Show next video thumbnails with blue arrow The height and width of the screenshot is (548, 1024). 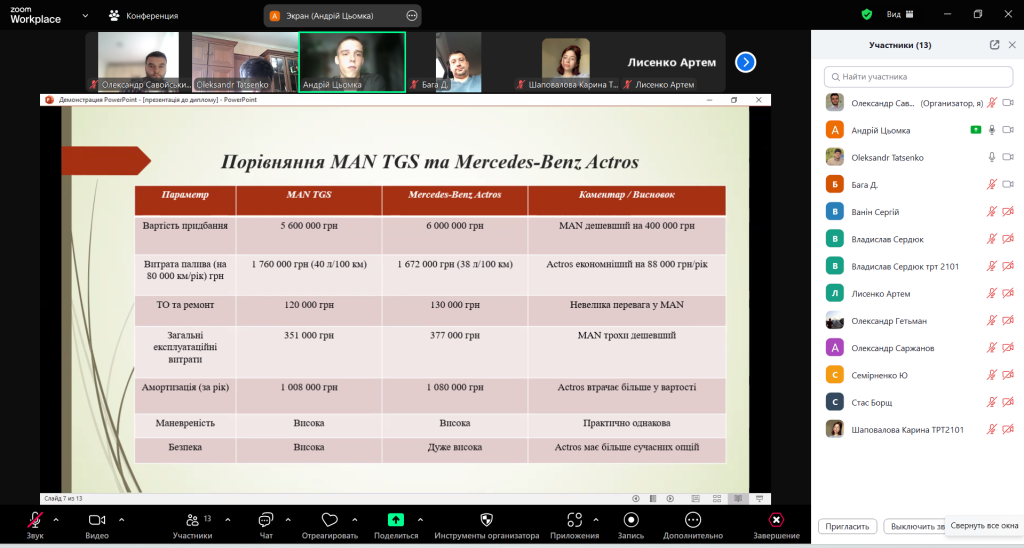[745, 62]
